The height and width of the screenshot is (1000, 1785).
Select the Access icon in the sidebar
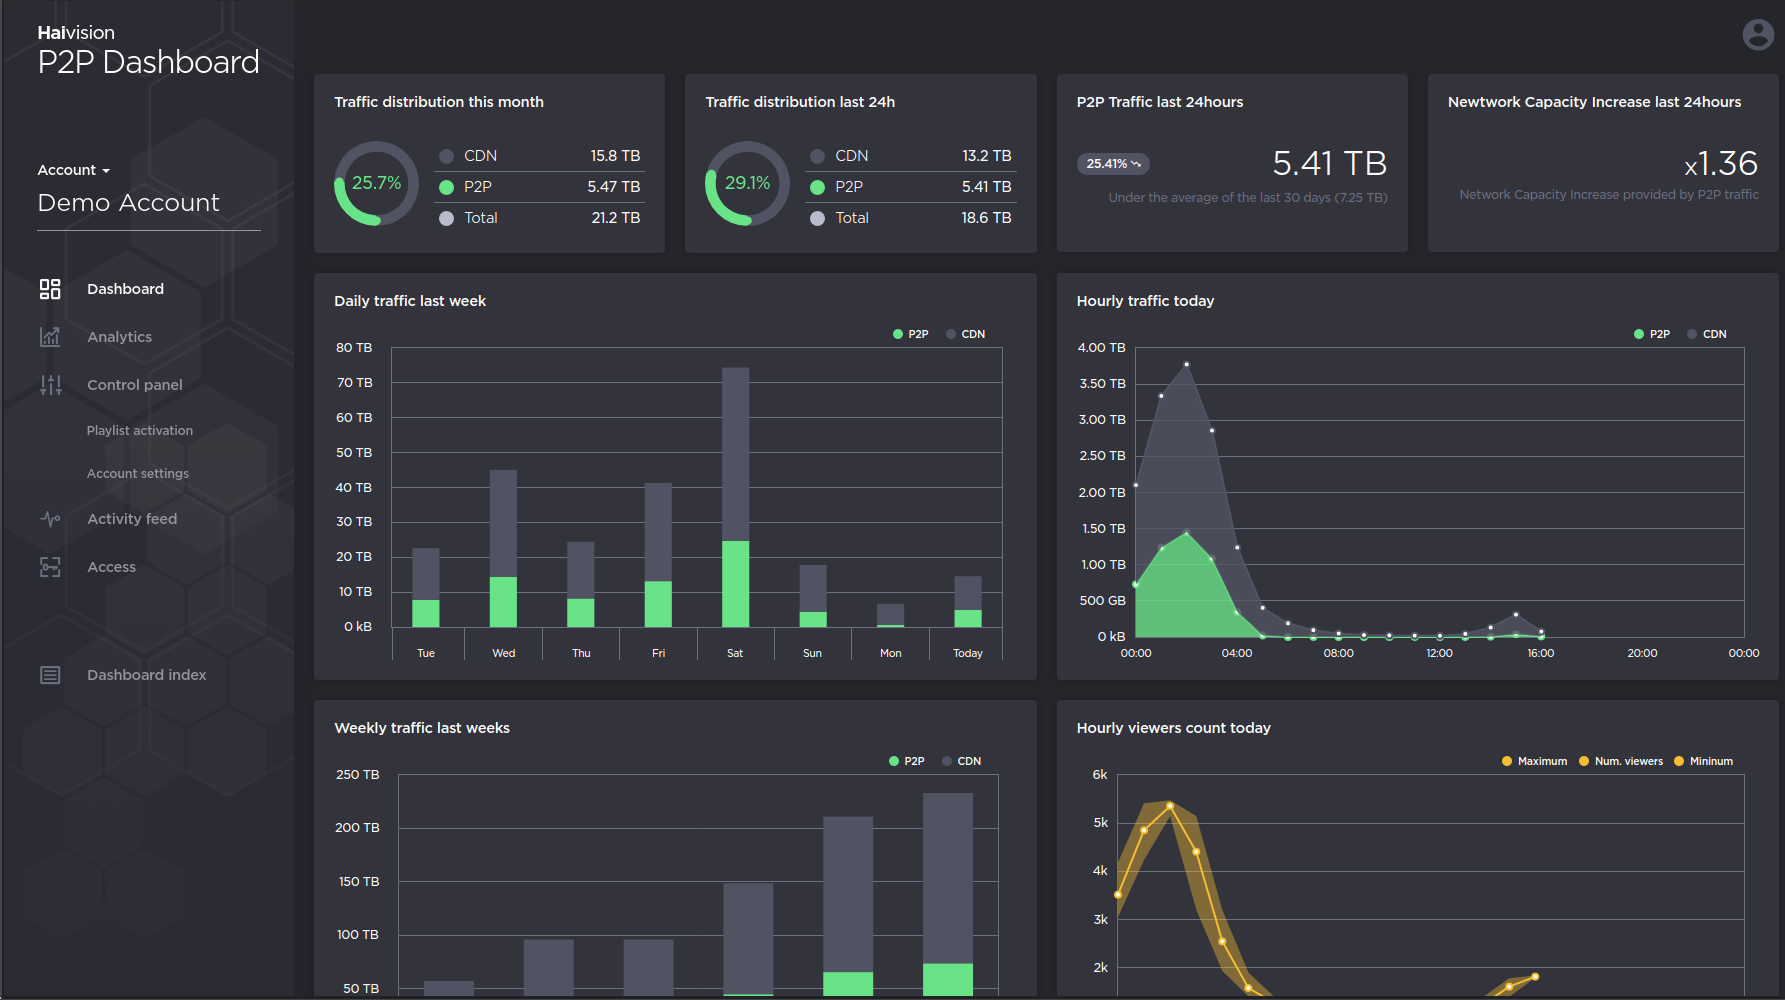50,567
